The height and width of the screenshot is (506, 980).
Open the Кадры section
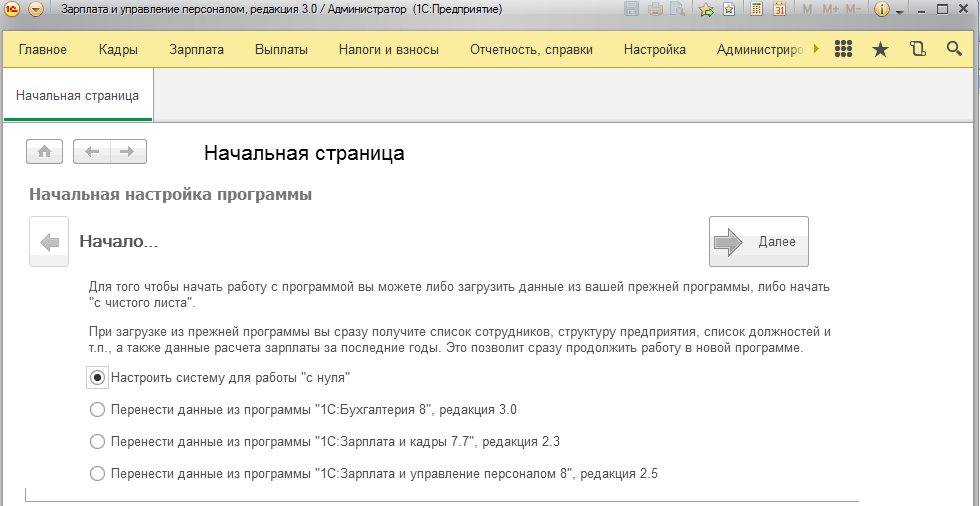pos(118,49)
